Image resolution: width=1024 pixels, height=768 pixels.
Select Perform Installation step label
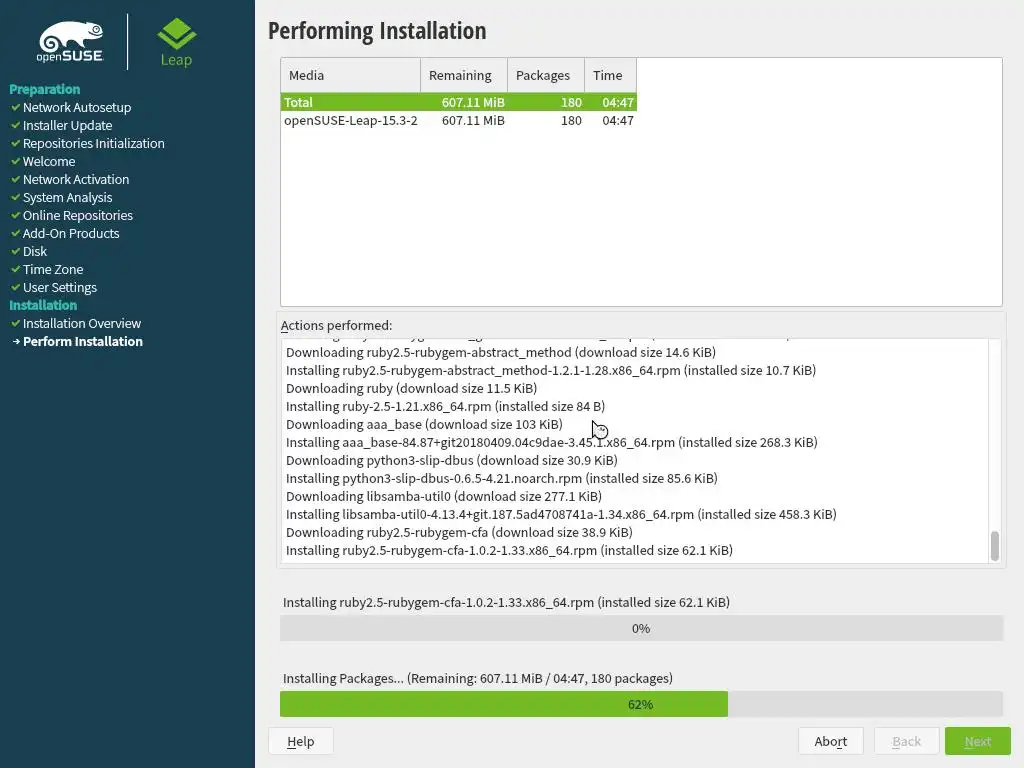point(83,342)
